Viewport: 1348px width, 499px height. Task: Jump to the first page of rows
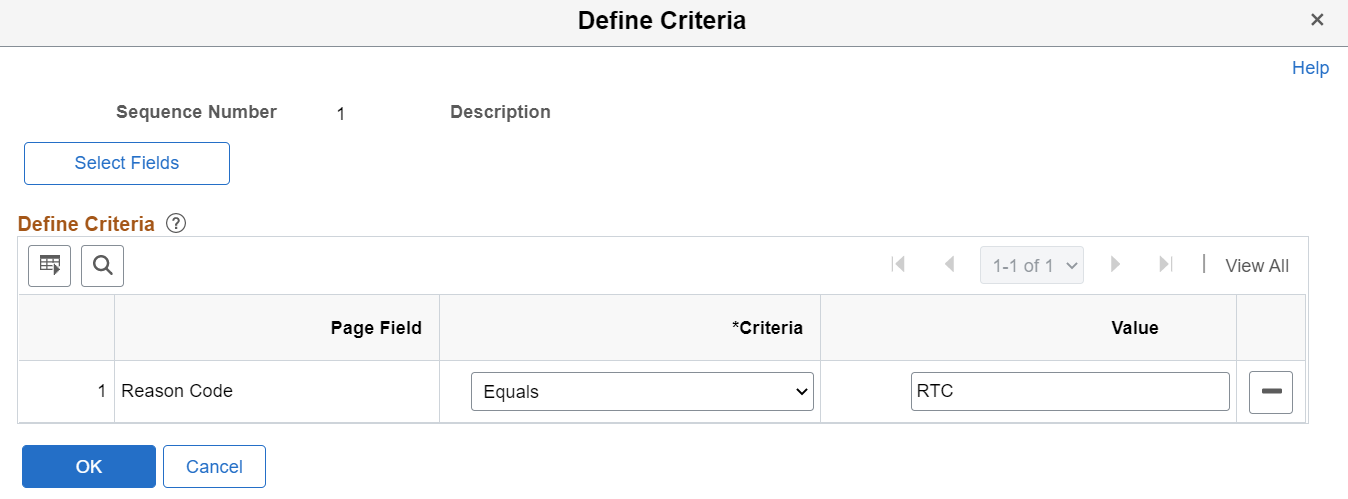pos(898,265)
